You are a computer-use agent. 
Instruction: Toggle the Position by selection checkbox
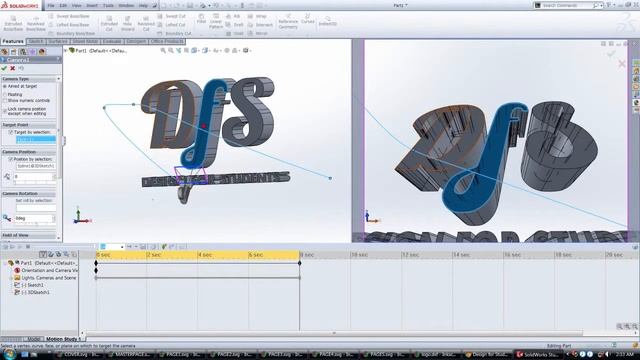point(11,159)
